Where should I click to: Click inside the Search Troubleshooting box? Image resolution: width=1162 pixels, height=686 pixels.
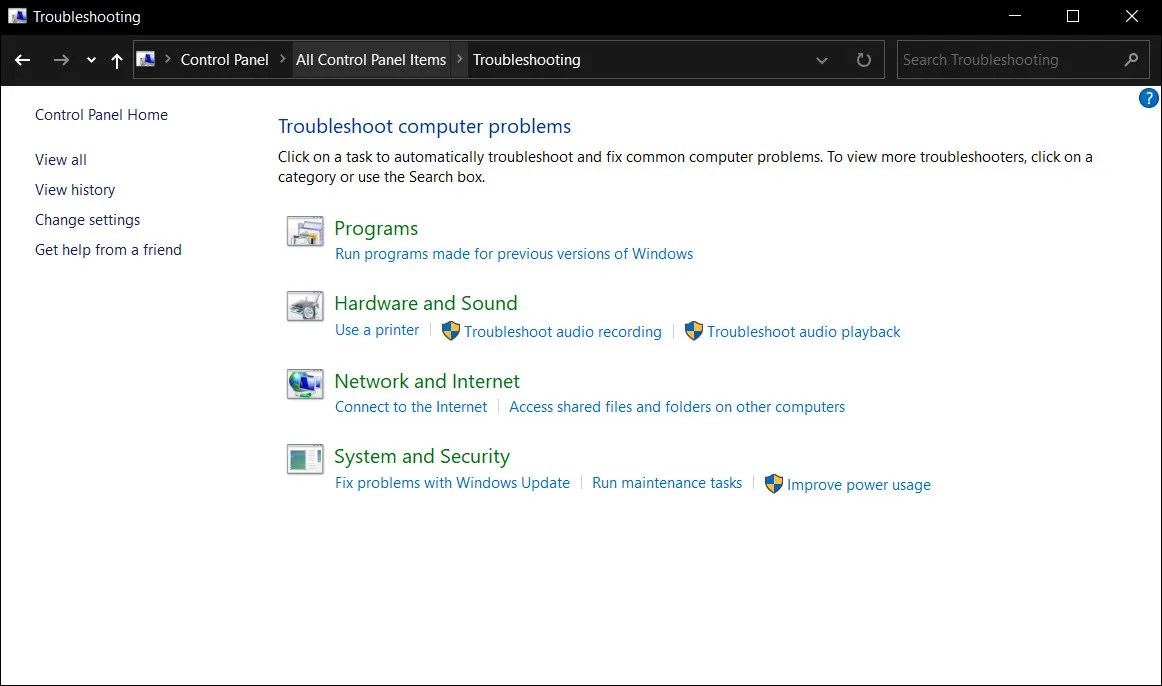coord(1000,59)
